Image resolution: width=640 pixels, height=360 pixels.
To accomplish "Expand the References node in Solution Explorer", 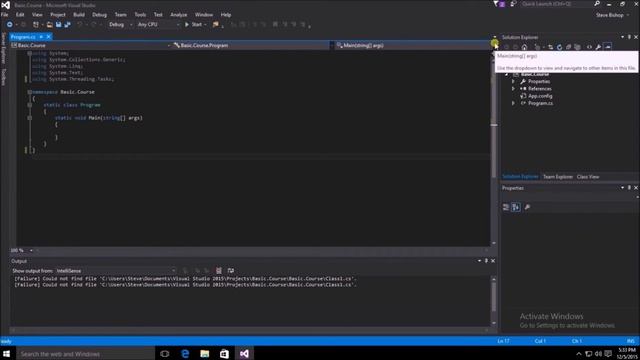I will (x=513, y=89).
